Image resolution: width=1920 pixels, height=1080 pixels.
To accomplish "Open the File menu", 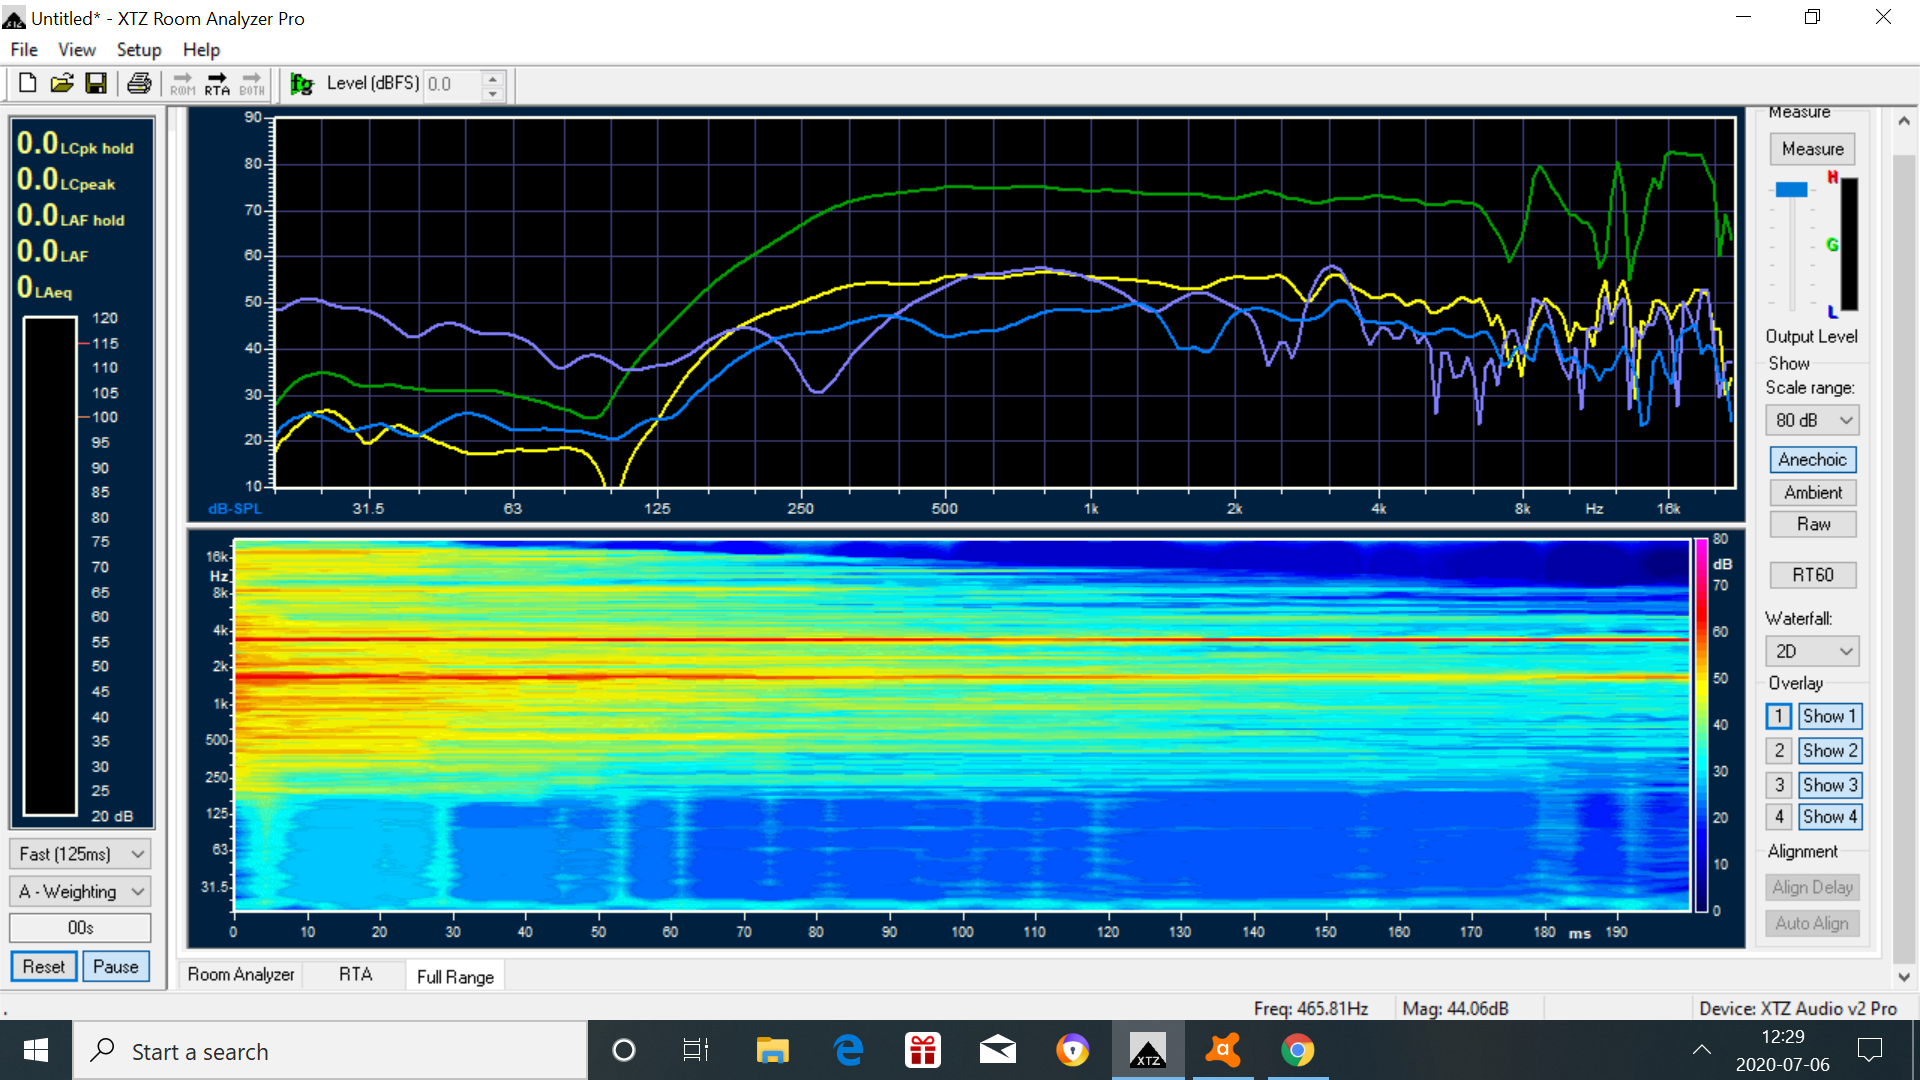I will [x=24, y=49].
